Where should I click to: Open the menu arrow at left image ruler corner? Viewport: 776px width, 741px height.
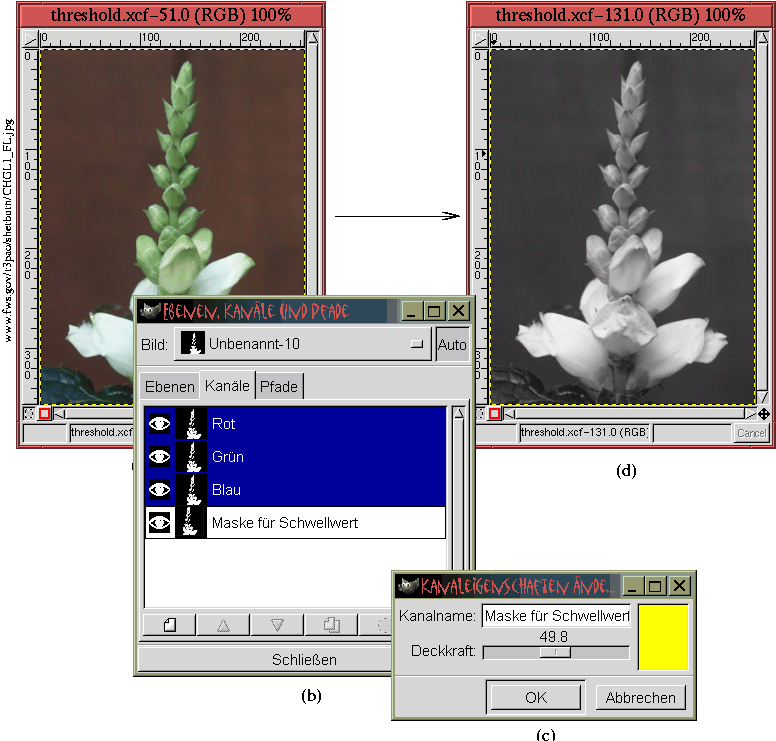tap(30, 39)
